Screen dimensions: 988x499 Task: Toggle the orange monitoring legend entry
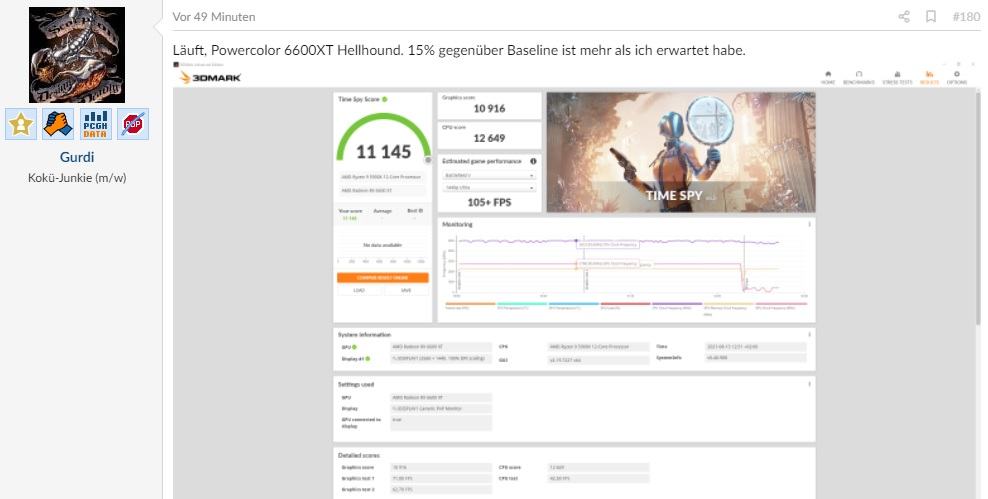[x=470, y=305]
